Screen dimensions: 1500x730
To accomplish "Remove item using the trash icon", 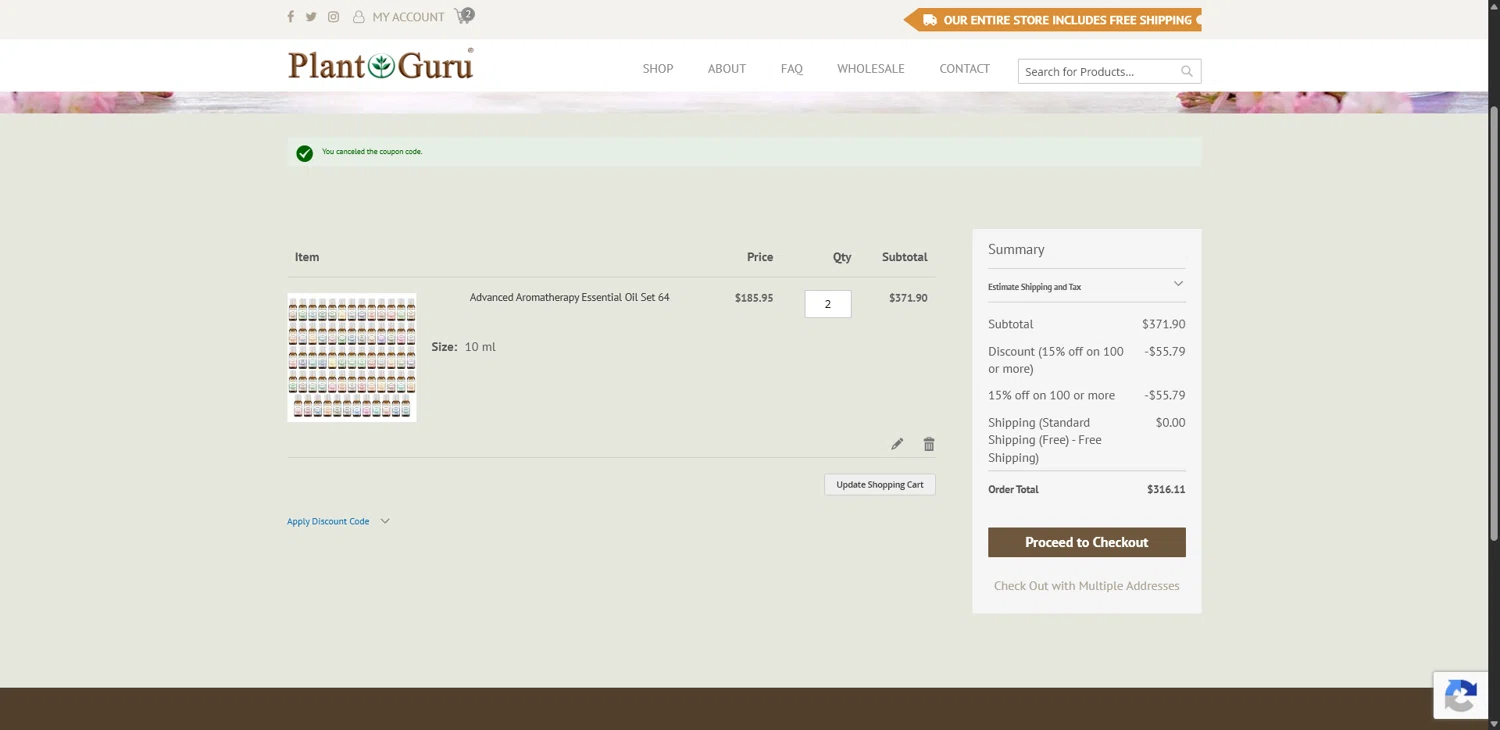I will pos(929,444).
